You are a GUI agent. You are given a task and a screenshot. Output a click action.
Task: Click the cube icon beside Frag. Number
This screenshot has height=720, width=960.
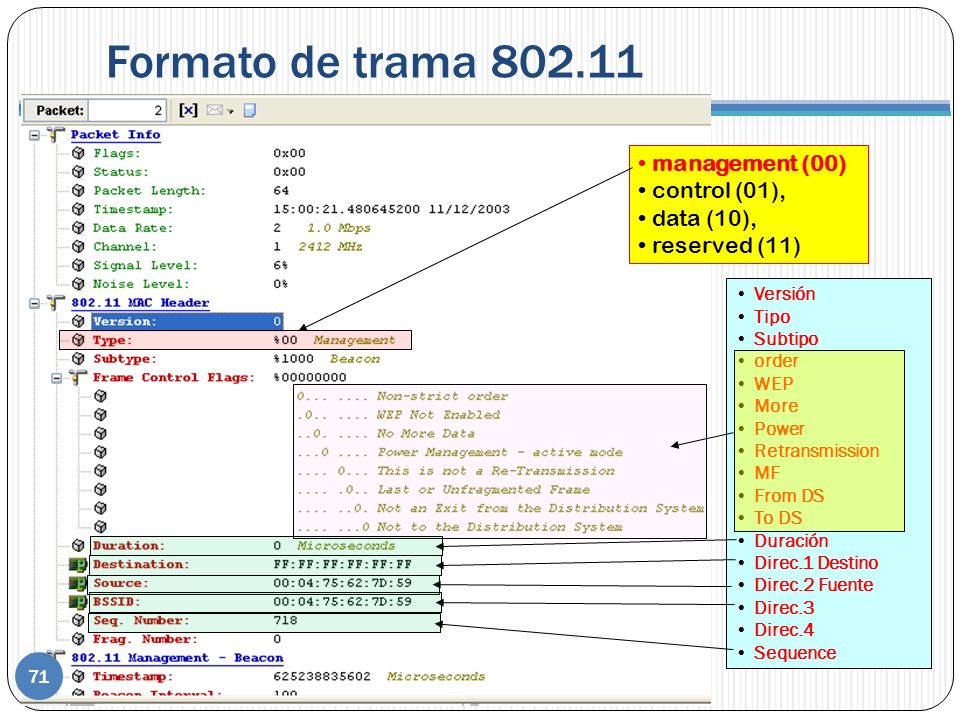tap(78, 639)
